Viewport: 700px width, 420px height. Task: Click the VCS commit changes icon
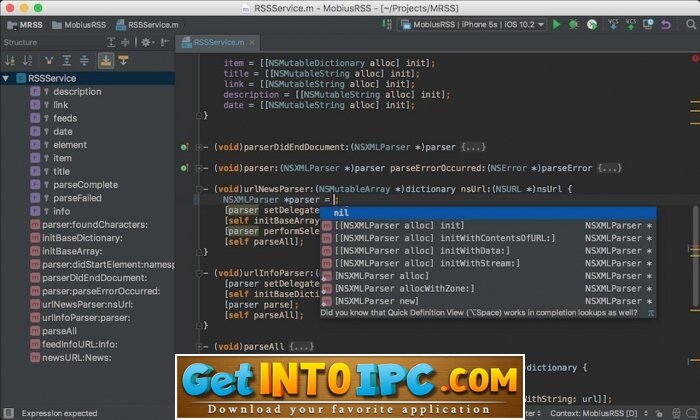pyautogui.click(x=630, y=25)
